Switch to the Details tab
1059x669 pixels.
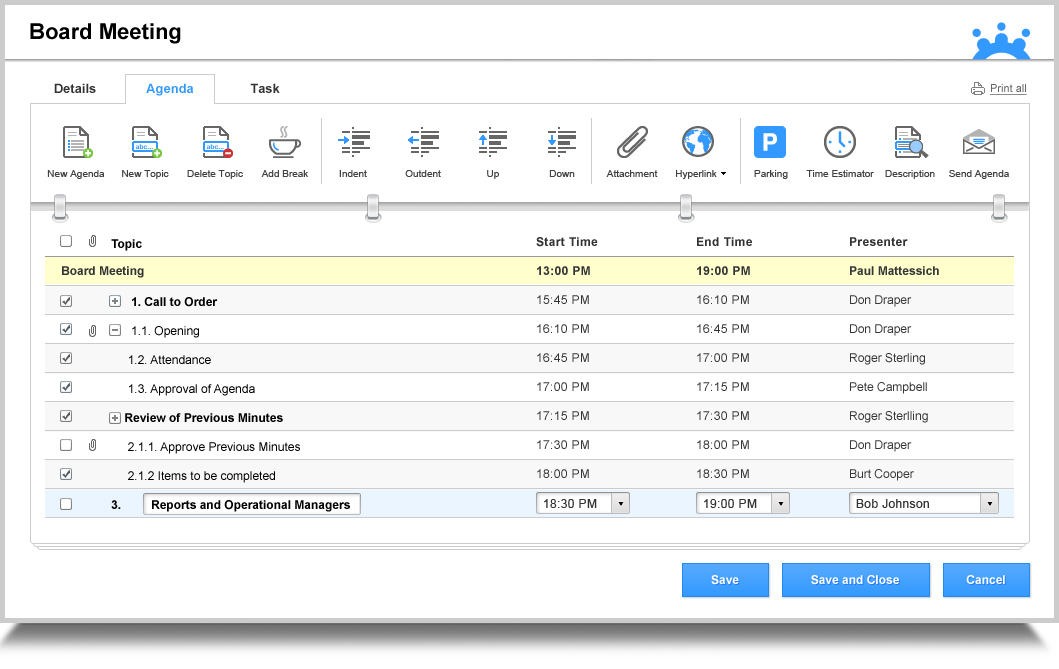point(75,89)
